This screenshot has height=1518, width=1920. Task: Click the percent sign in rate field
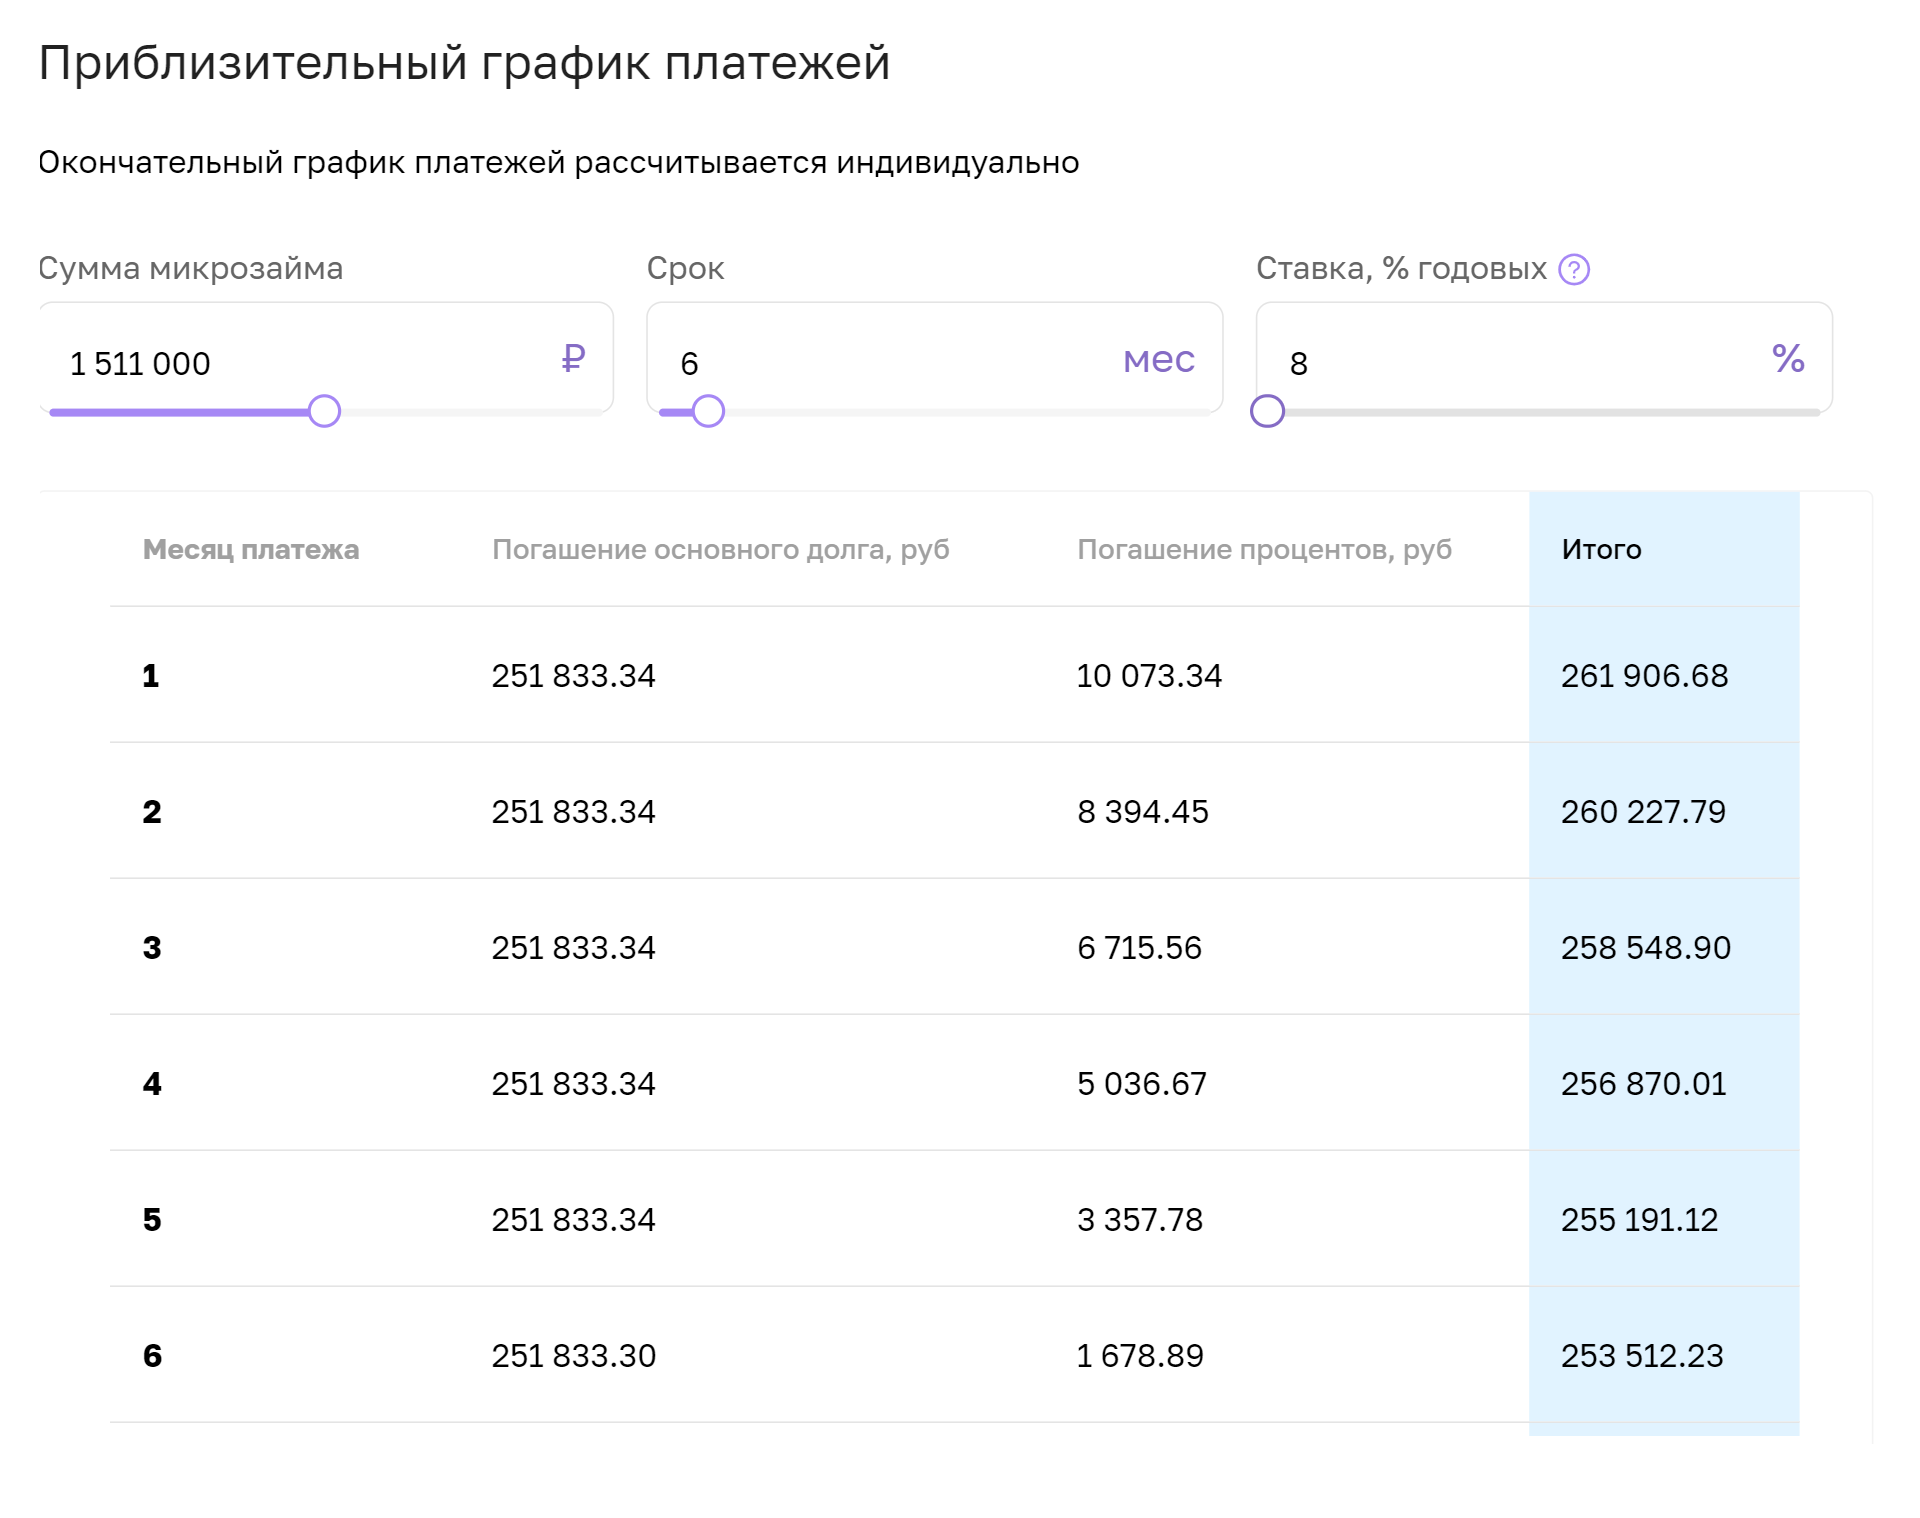pos(1788,358)
